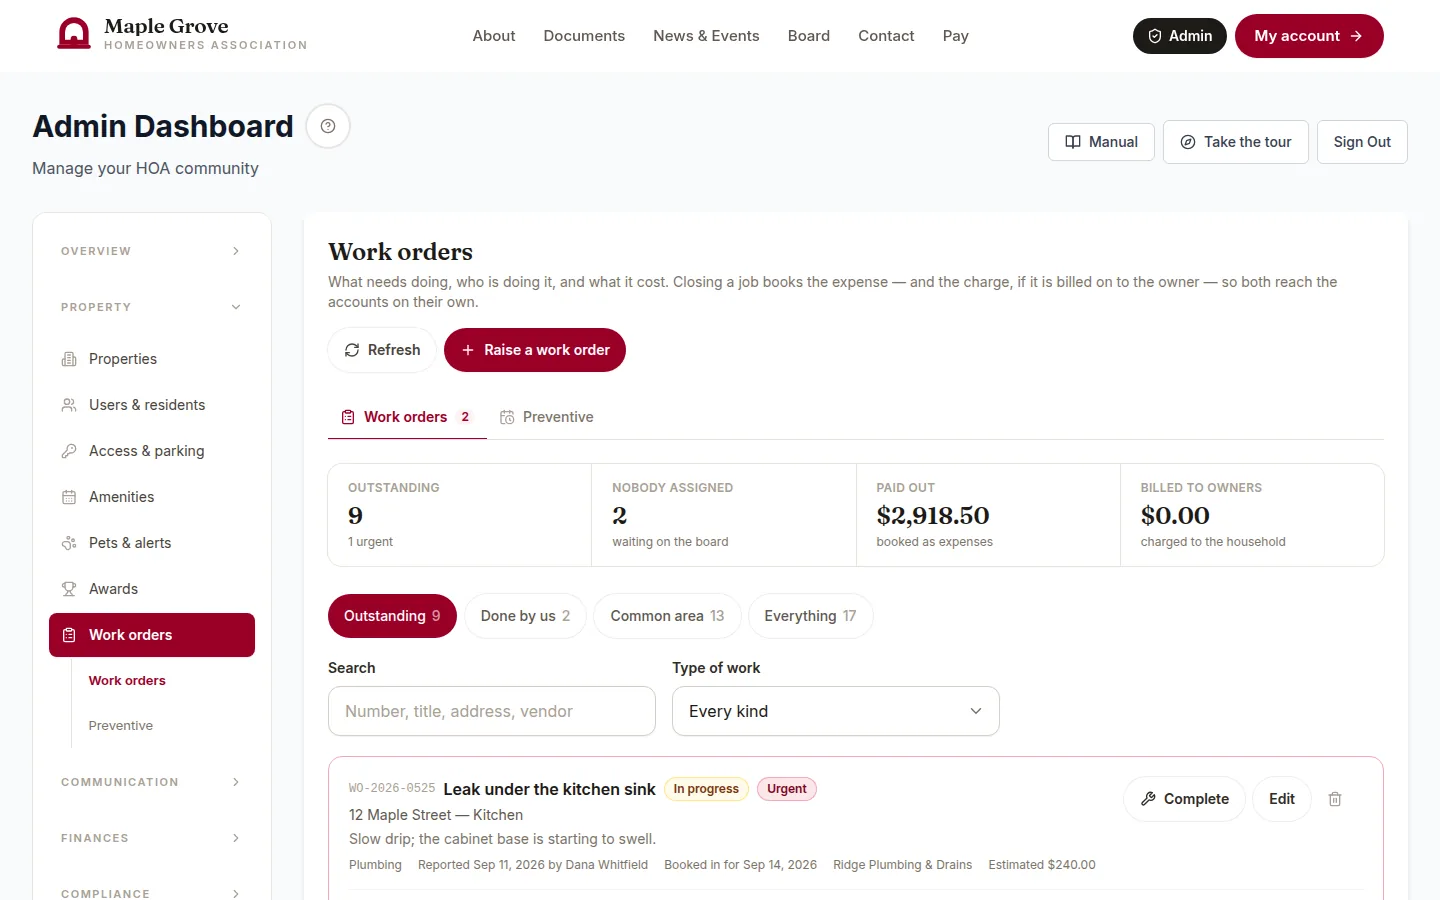Click the Nobody Assigned summary card
1440x900 pixels.
click(724, 515)
